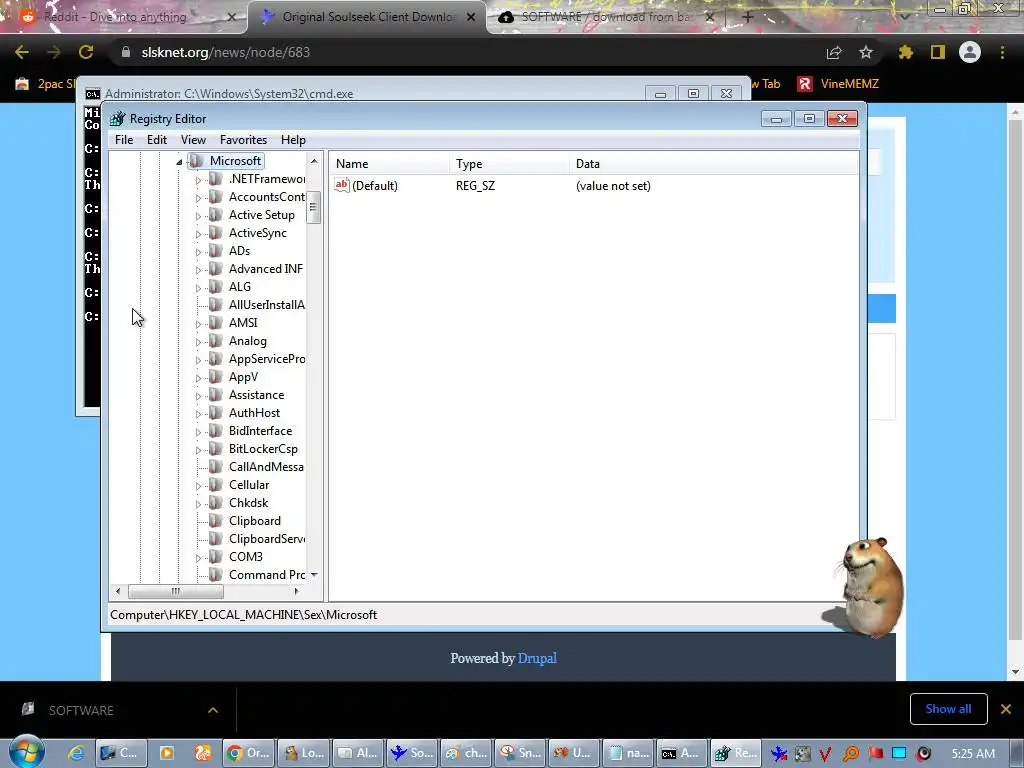Open the Chrome profile avatar
This screenshot has width=1024, height=768.
(x=970, y=52)
